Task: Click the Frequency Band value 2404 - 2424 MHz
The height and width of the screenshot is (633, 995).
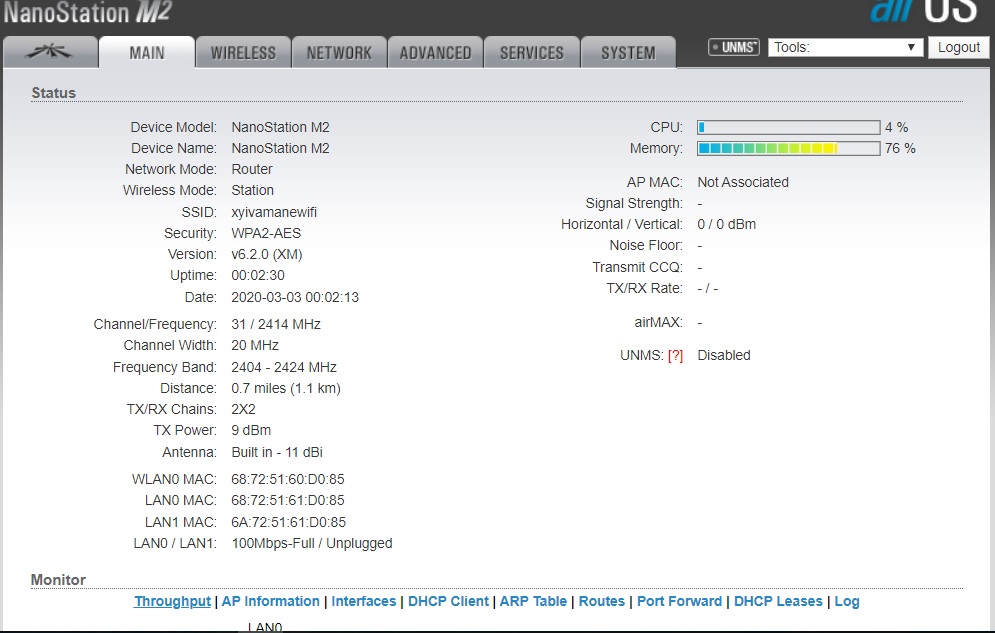Action: pos(284,367)
